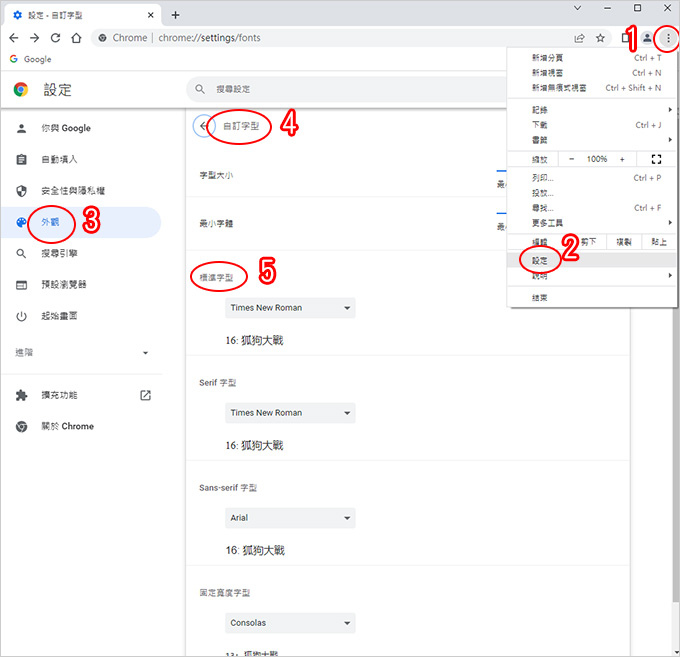Viewport: 680px width, 657px height.
Task: Click the browser window icon beside 預設瀏覽器
Action: pyautogui.click(x=21, y=285)
